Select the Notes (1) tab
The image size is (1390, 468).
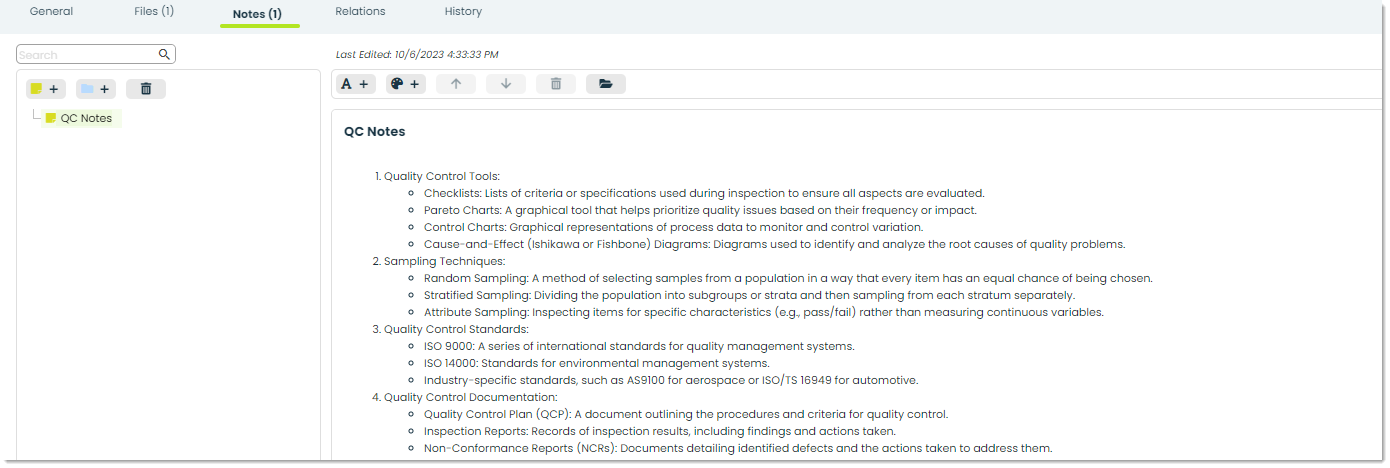[257, 14]
